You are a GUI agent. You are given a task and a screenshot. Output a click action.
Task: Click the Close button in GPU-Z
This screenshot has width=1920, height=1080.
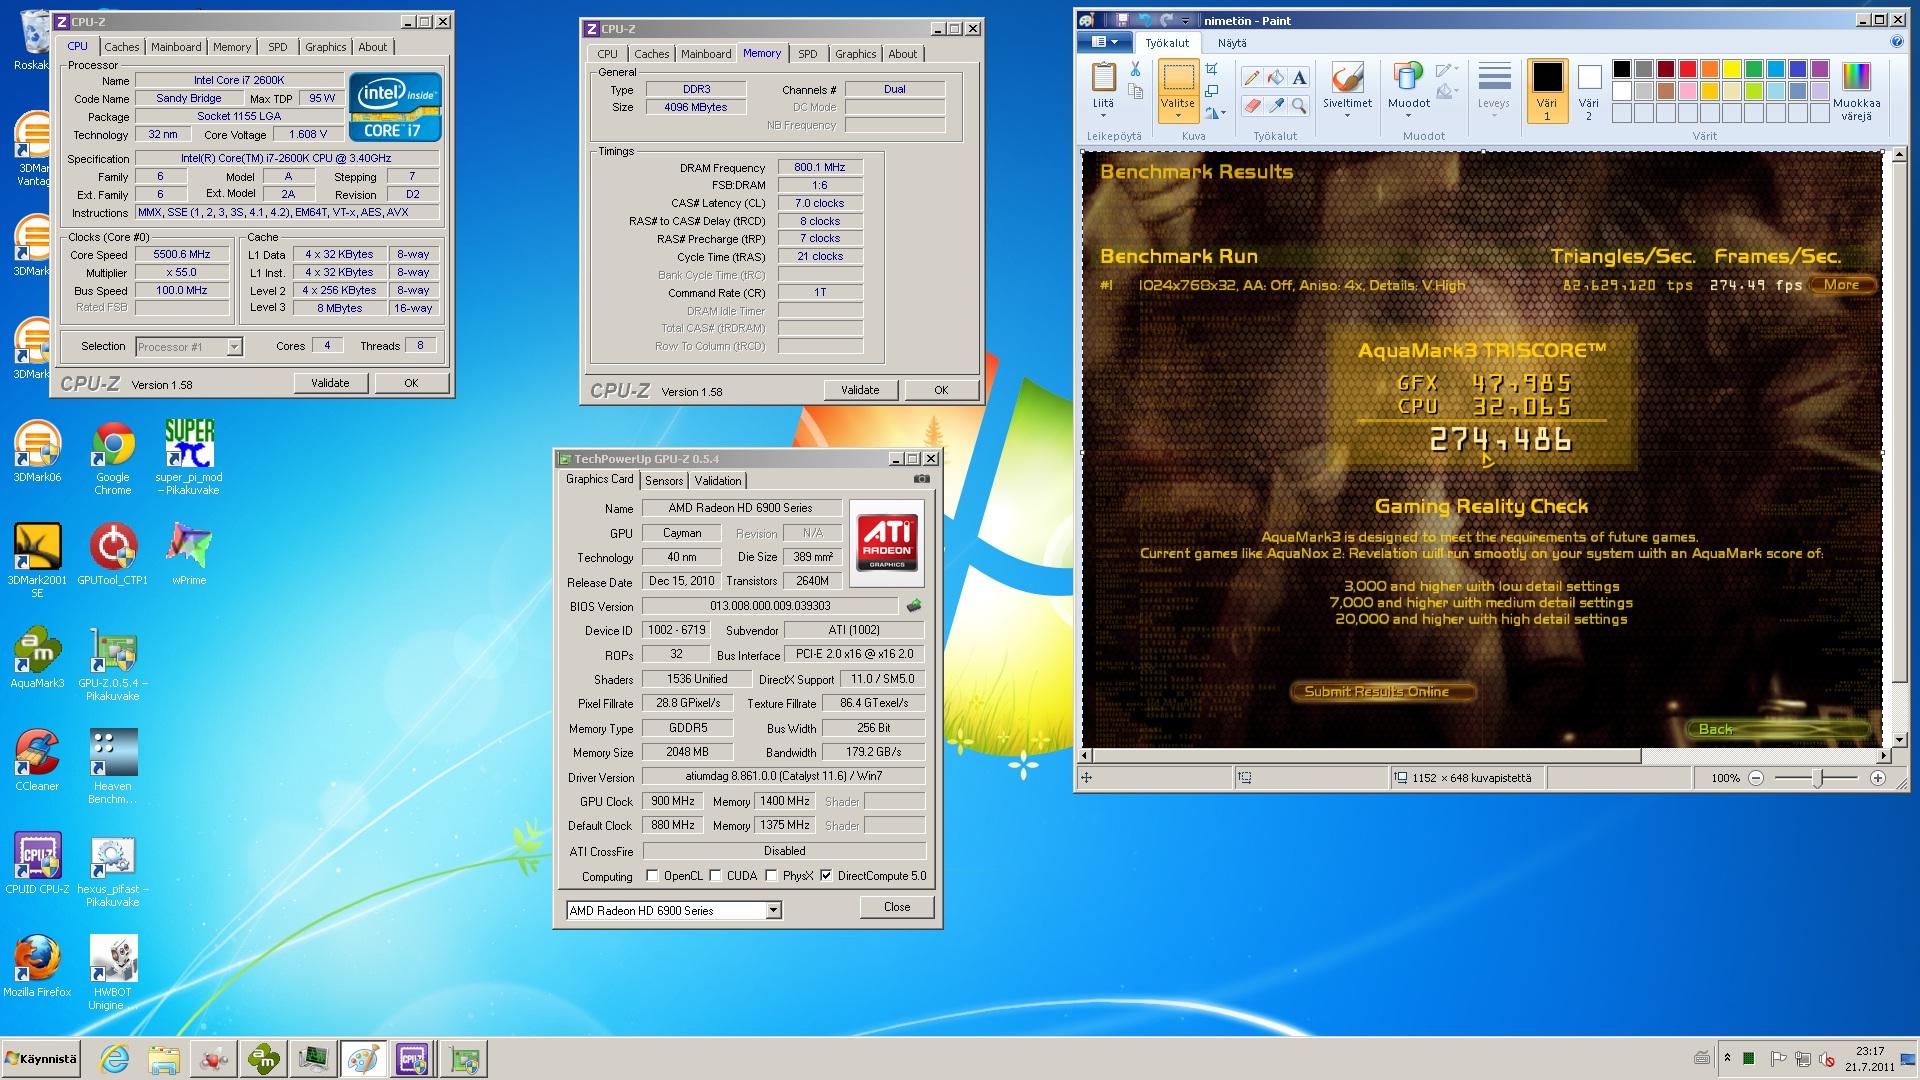[x=897, y=907]
